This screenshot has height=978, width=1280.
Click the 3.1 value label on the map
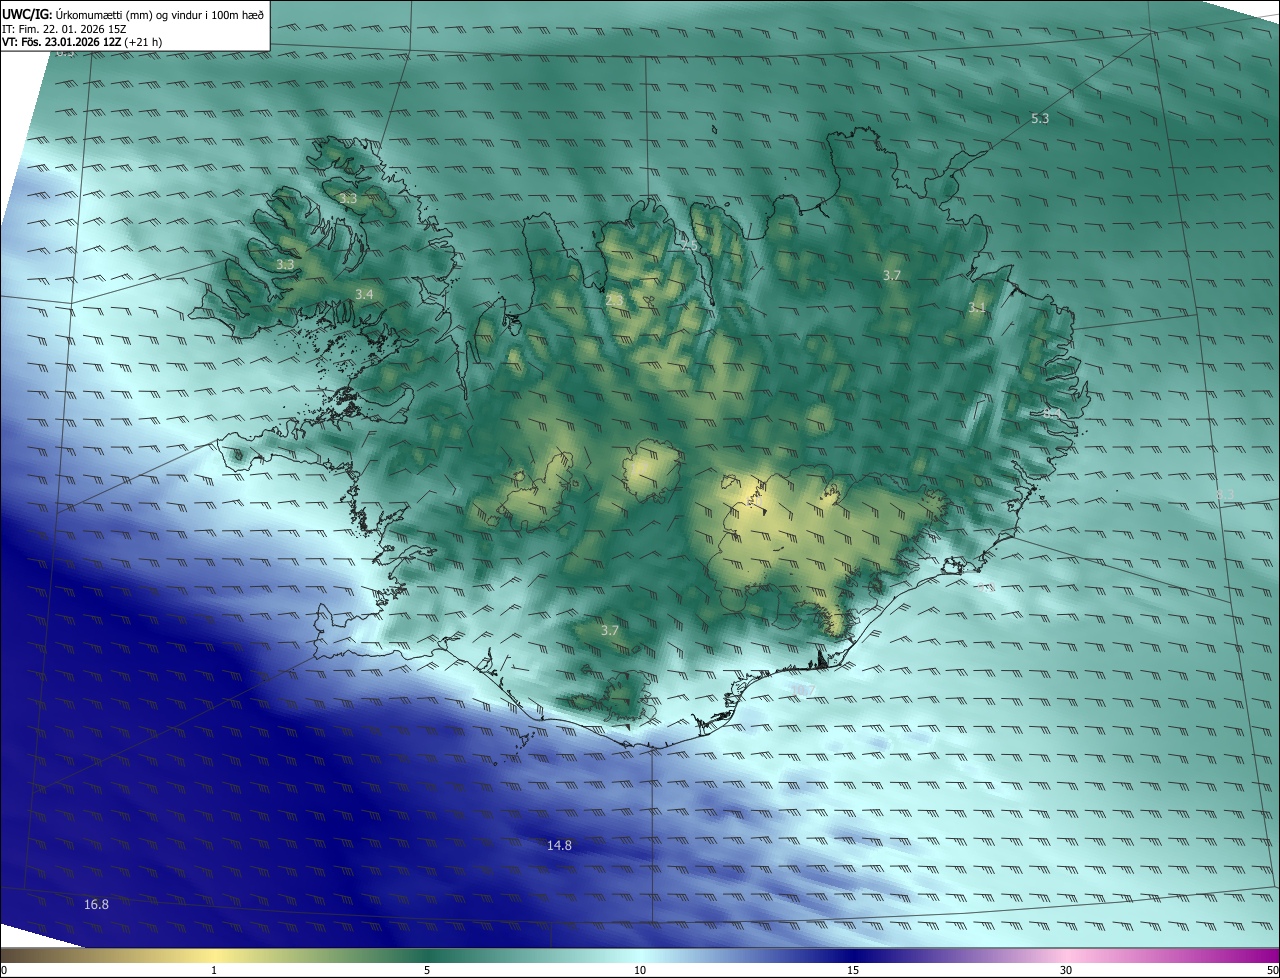[x=977, y=308]
